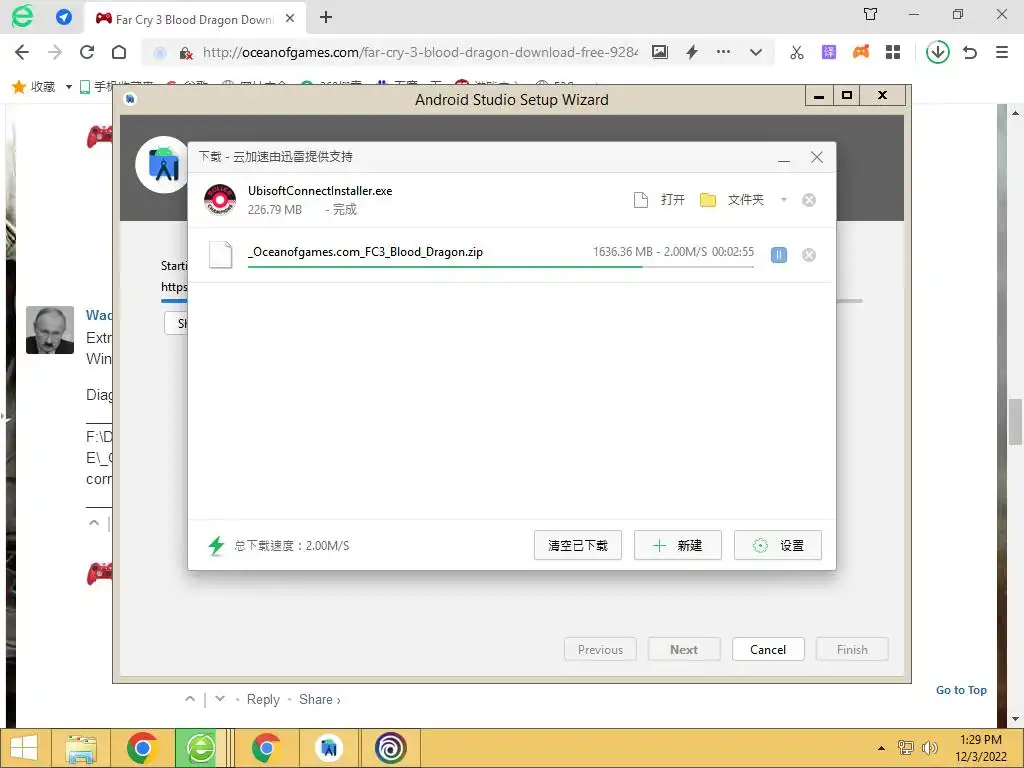Click the blue compass pinned tab icon
Viewport: 1024px width, 768px height.
pyautogui.click(x=64, y=17)
